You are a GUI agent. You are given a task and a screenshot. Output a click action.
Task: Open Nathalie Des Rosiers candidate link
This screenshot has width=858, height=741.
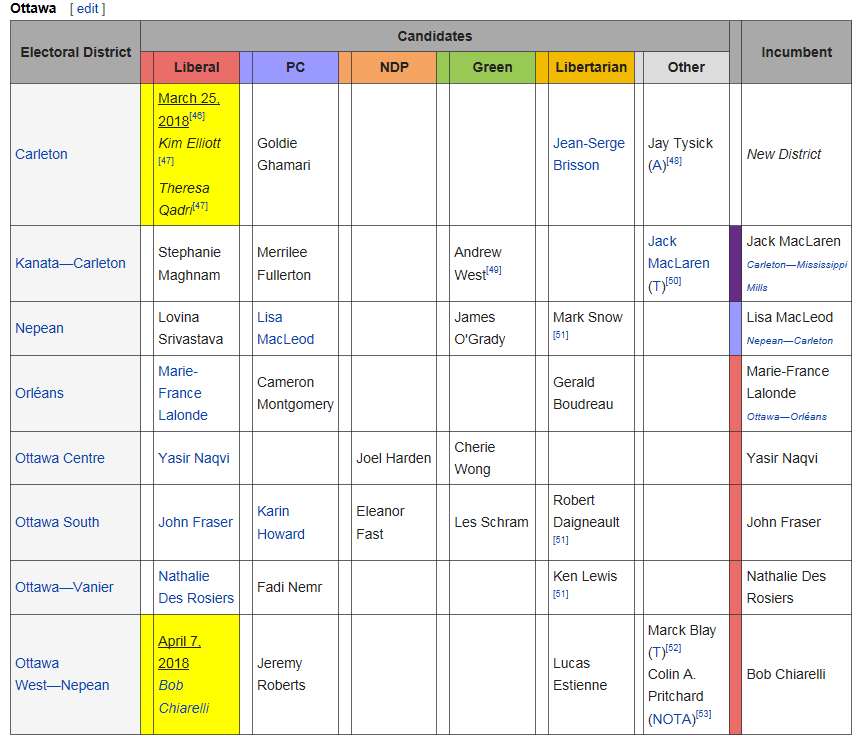(195, 587)
